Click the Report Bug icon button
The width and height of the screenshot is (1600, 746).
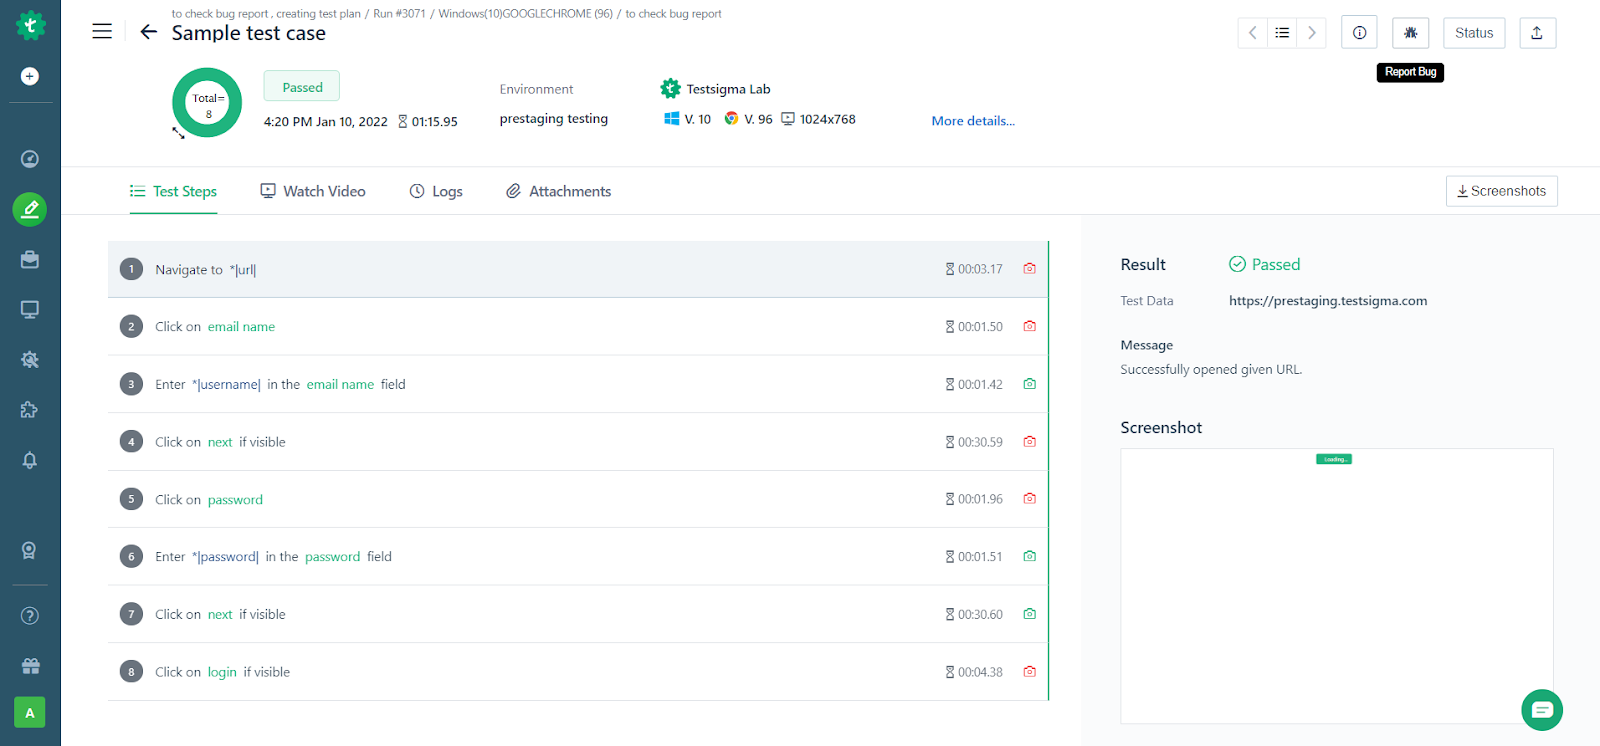[1411, 33]
